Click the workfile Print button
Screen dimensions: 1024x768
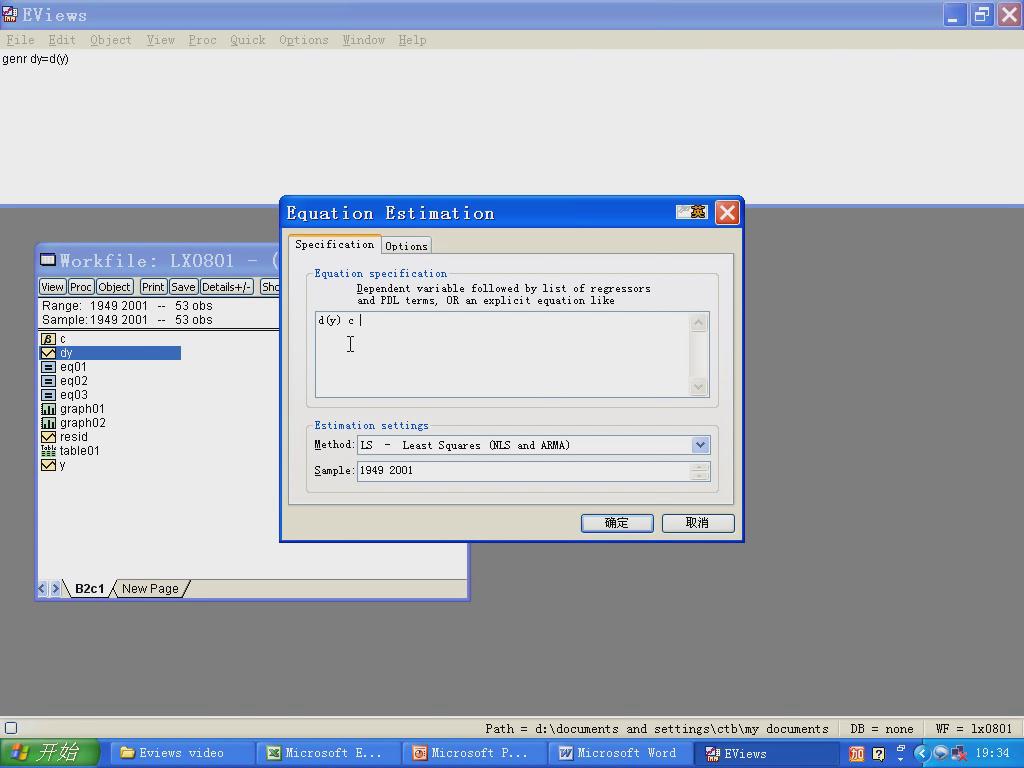[153, 287]
